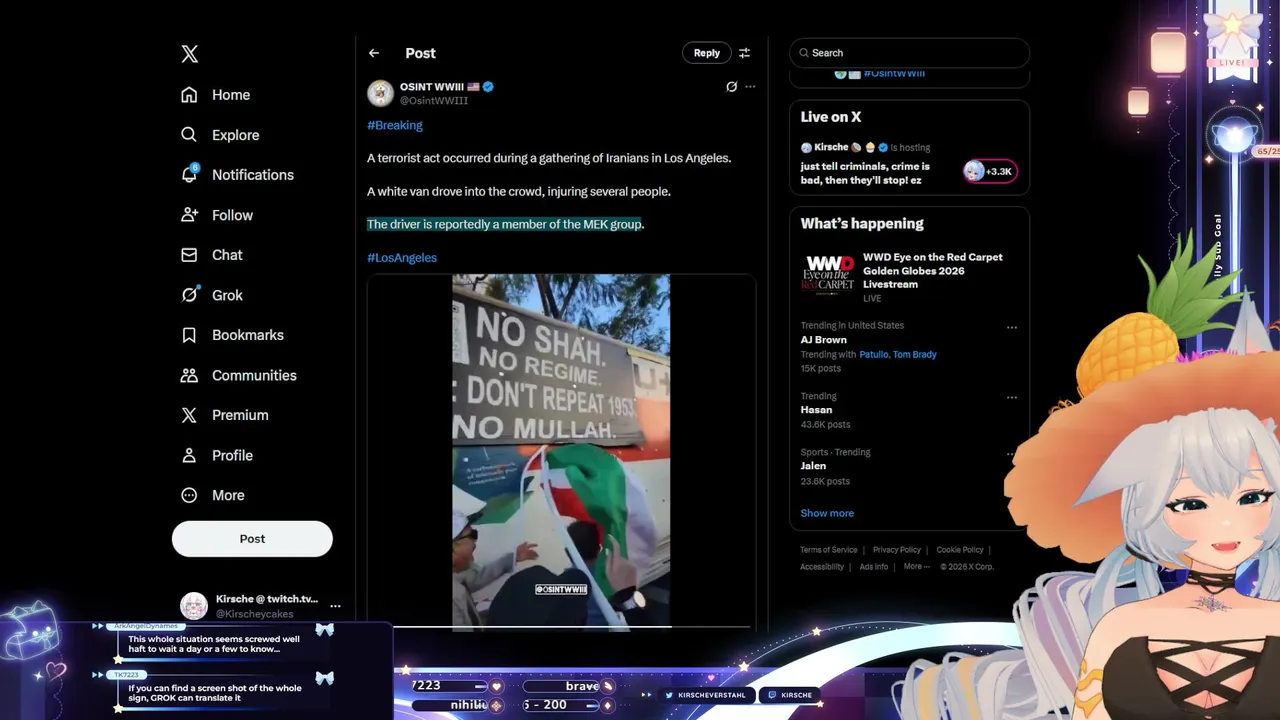Open the Notifications bell icon
The width and height of the screenshot is (1280, 720).
pyautogui.click(x=189, y=174)
